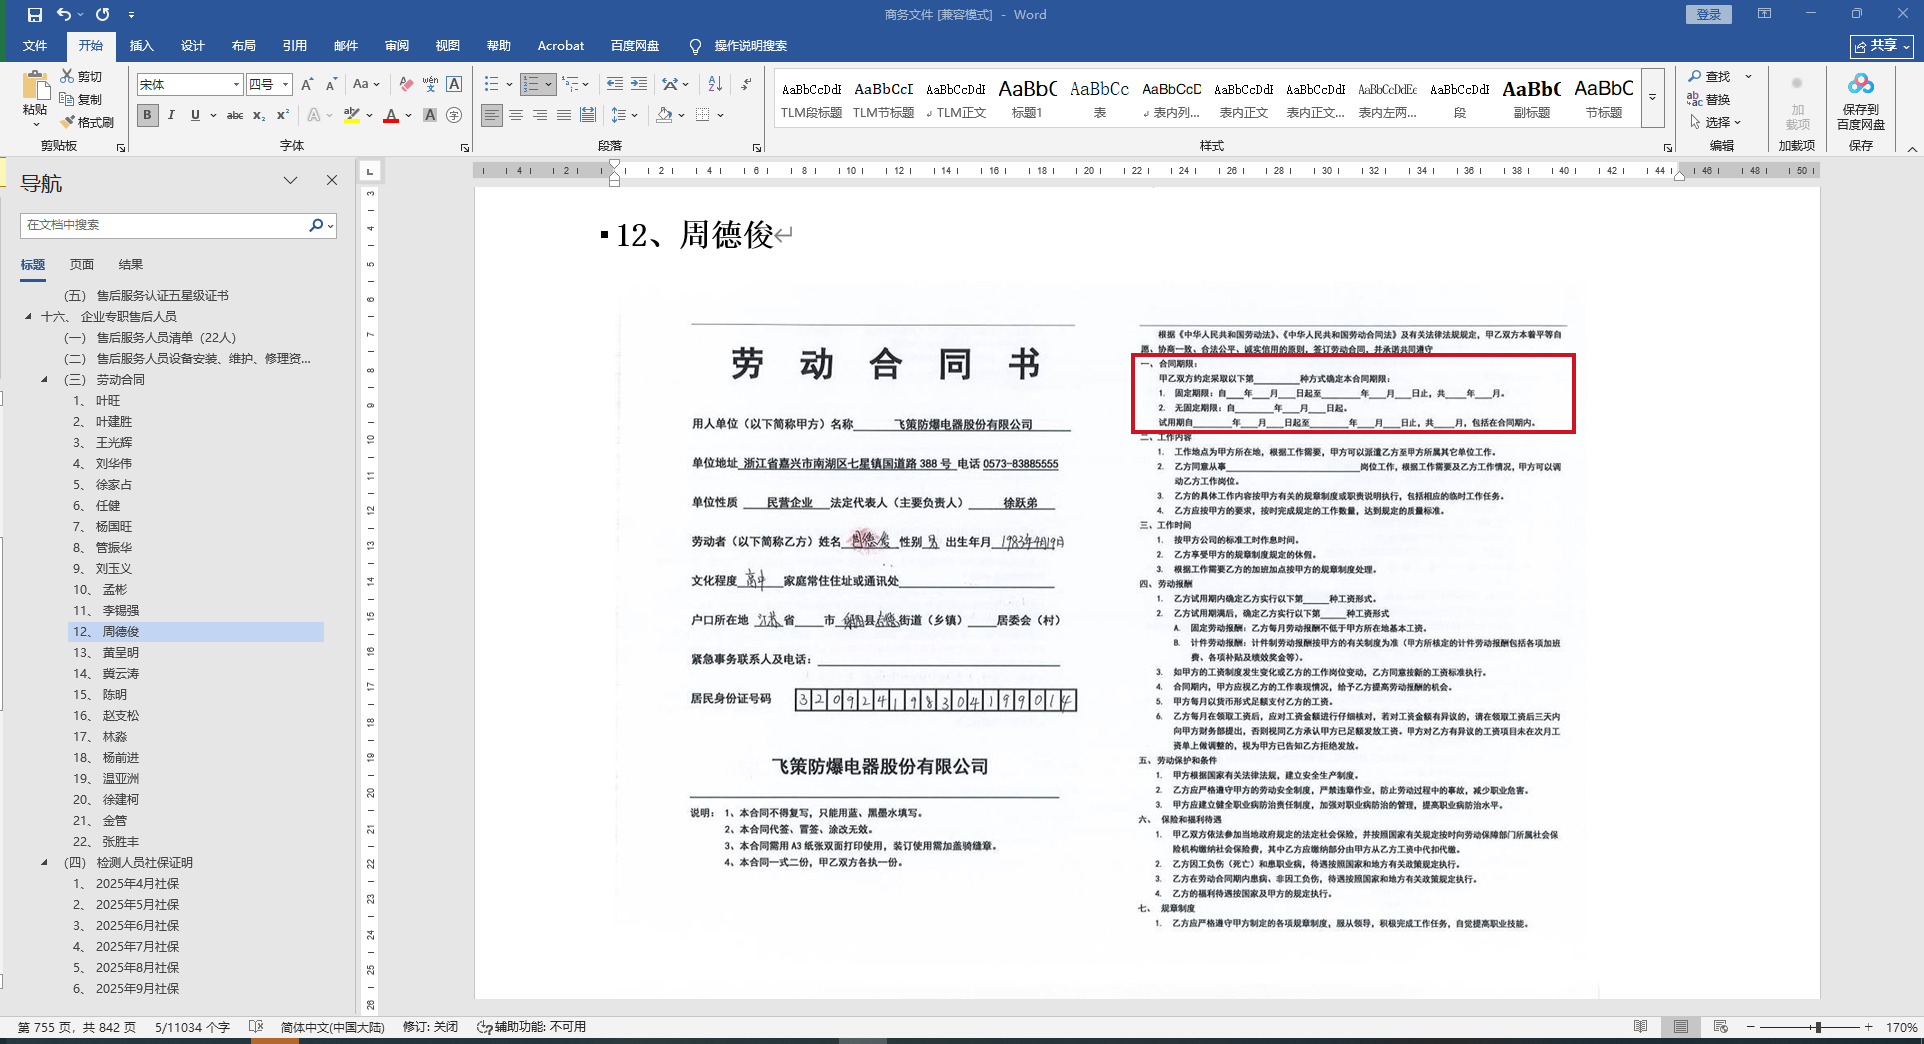
Task: Click the 共享 (Share) button
Action: 1882,46
